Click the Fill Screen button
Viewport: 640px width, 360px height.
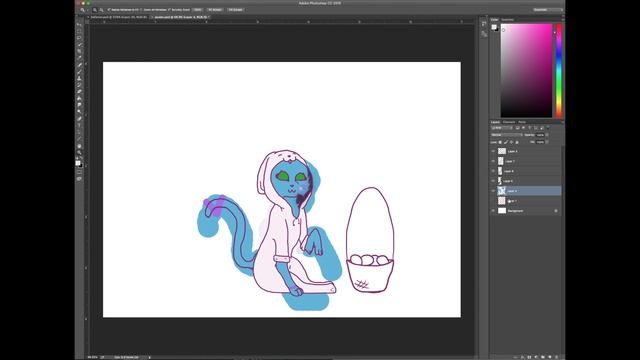point(236,9)
